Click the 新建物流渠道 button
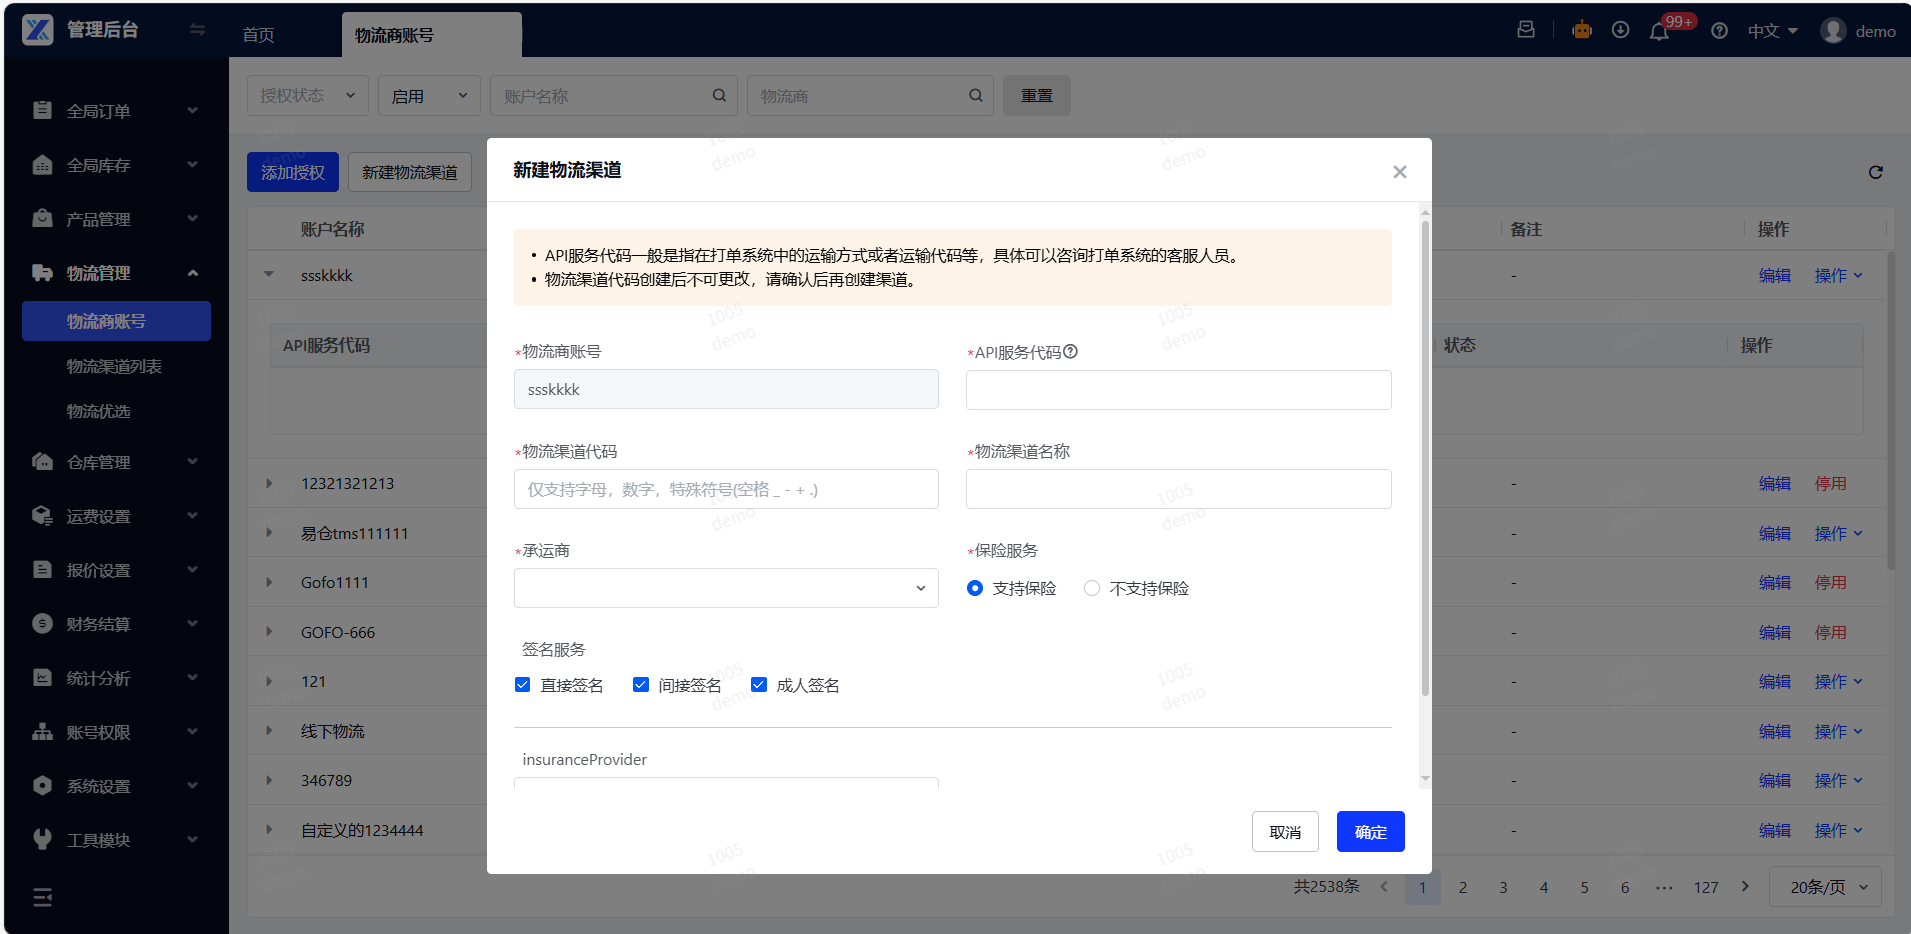This screenshot has width=1911, height=934. tap(410, 172)
